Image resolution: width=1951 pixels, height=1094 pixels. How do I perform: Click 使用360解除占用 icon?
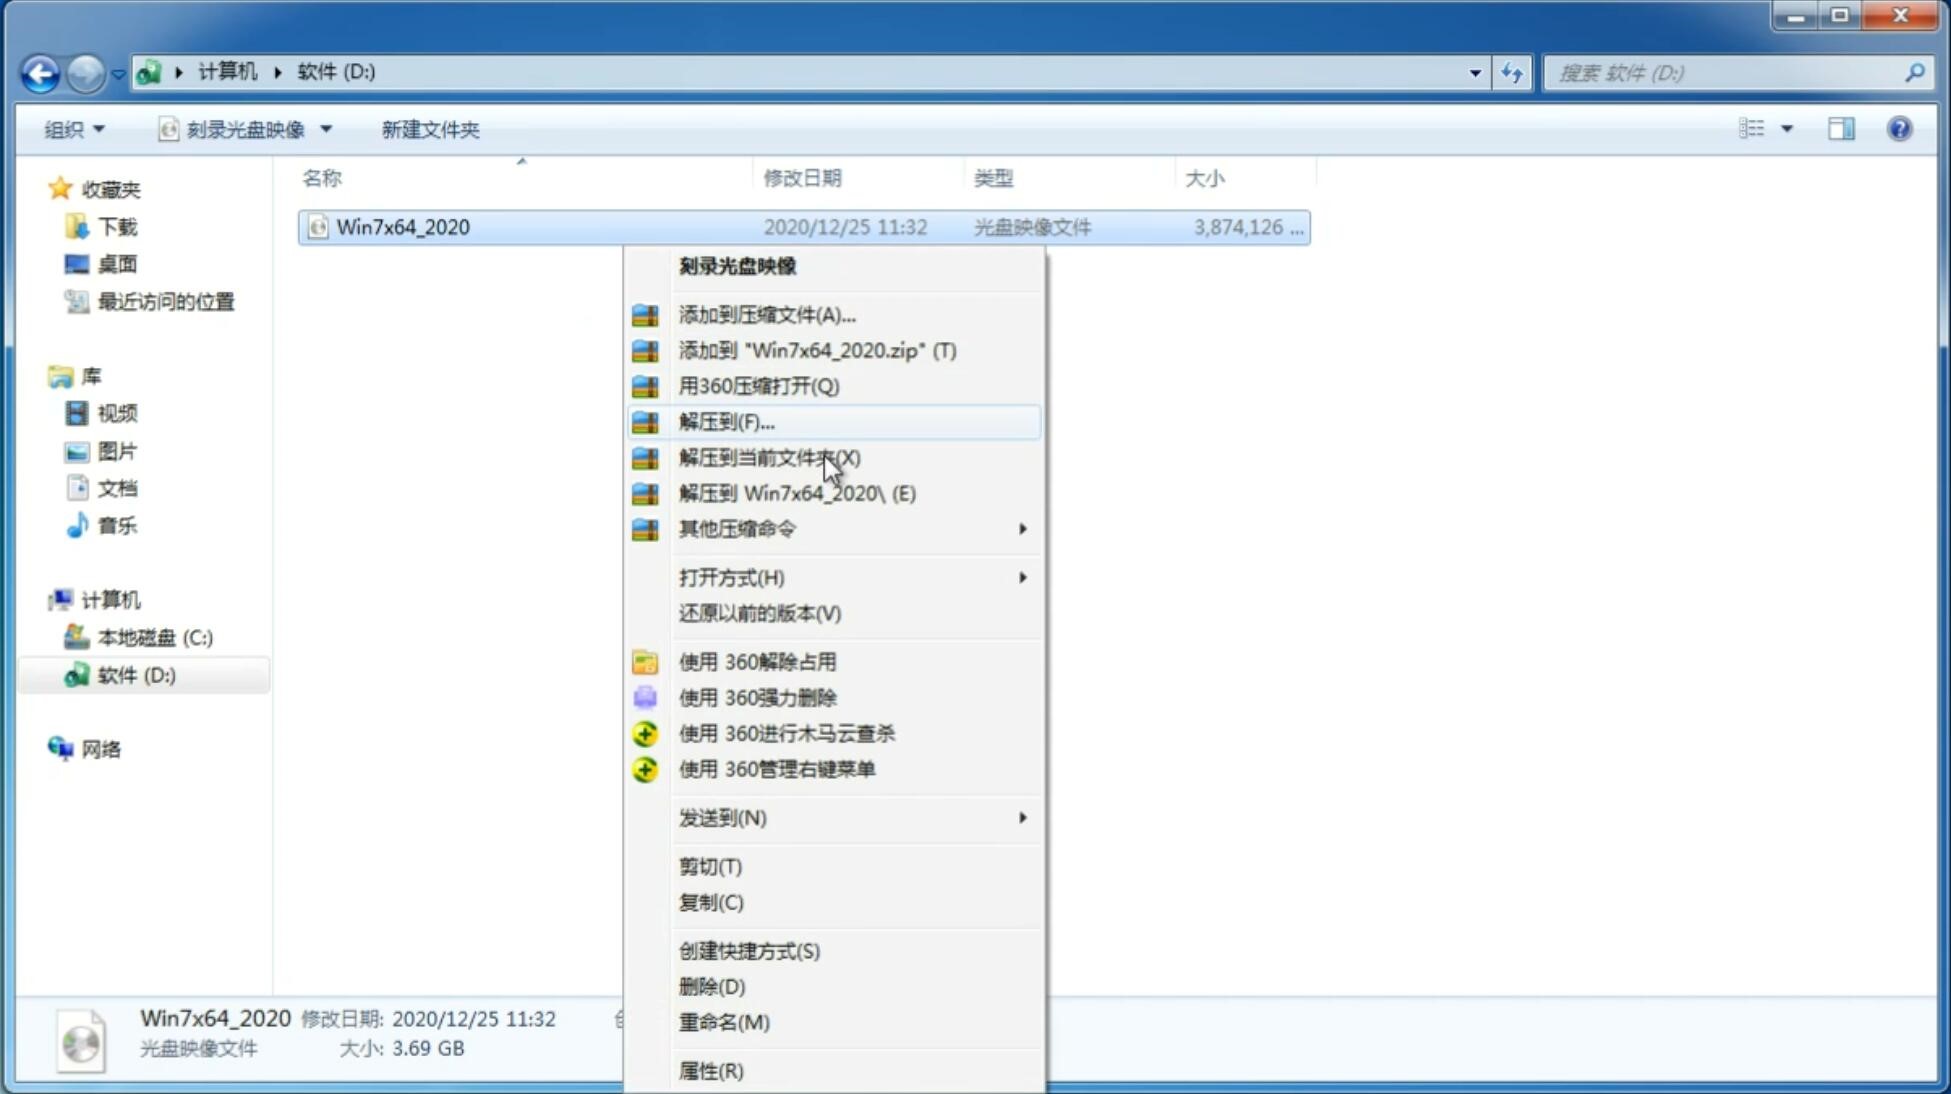[x=643, y=661]
